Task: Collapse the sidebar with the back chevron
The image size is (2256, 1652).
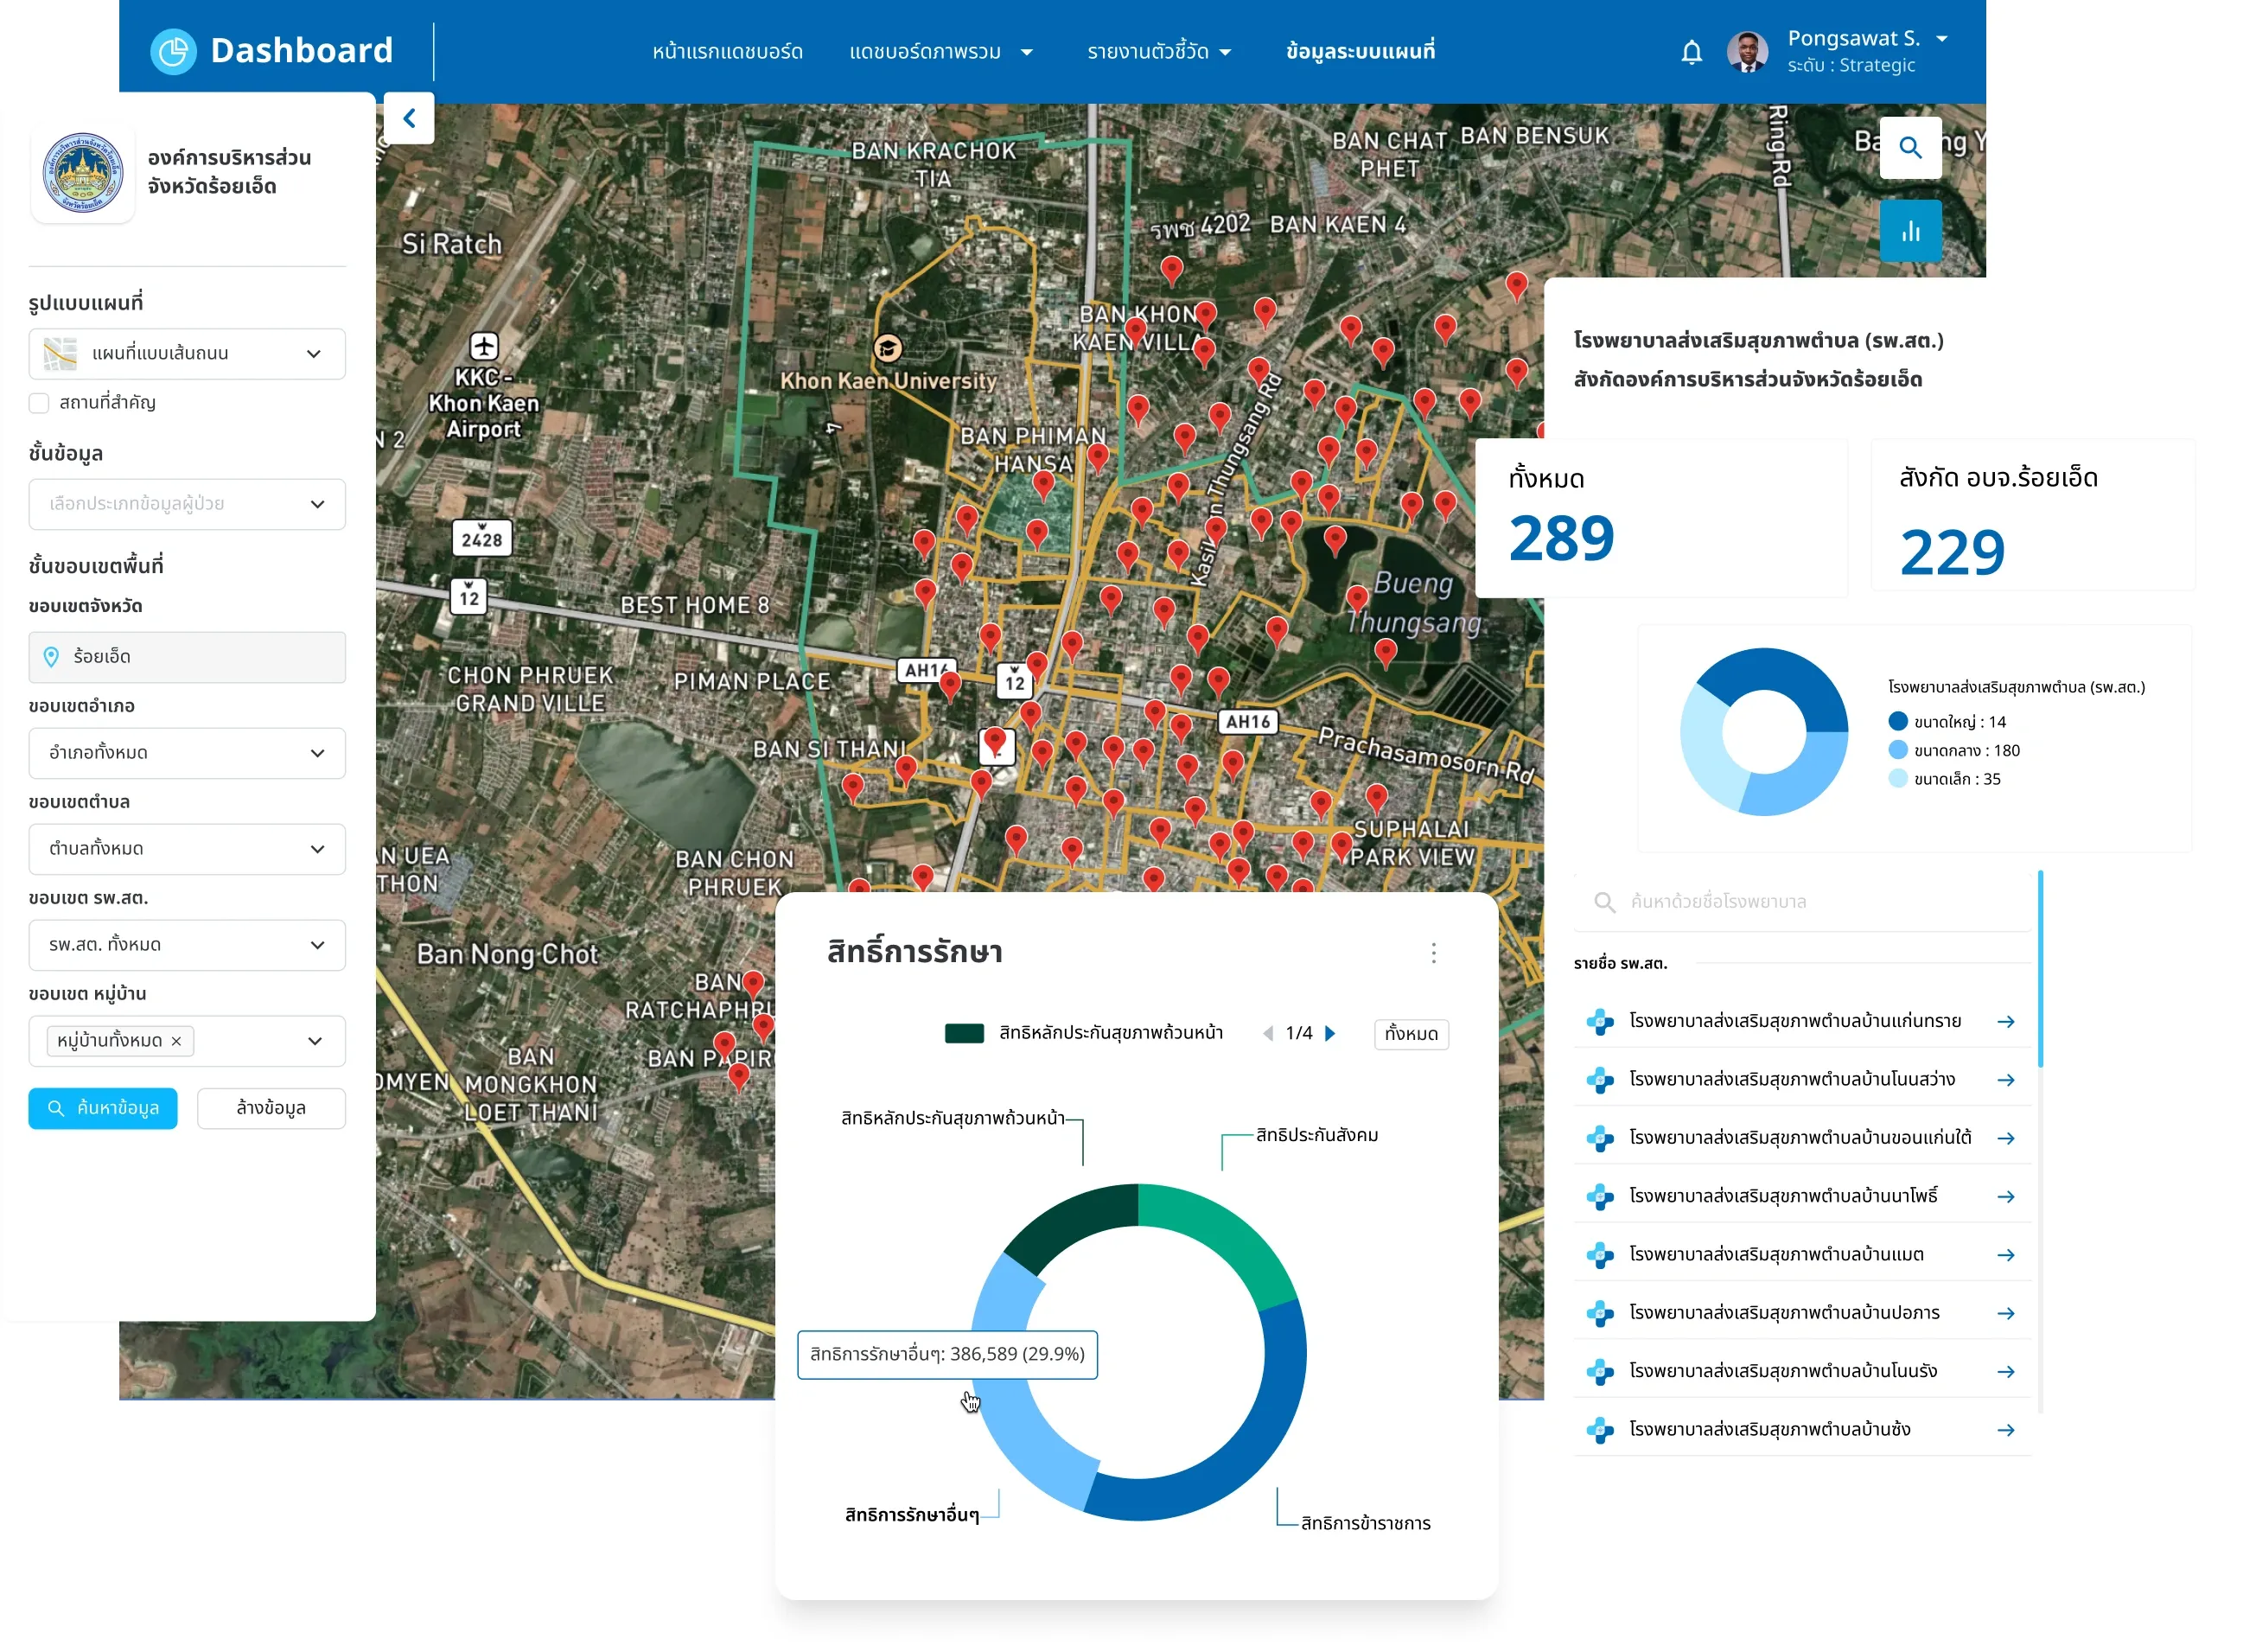Action: pyautogui.click(x=409, y=118)
